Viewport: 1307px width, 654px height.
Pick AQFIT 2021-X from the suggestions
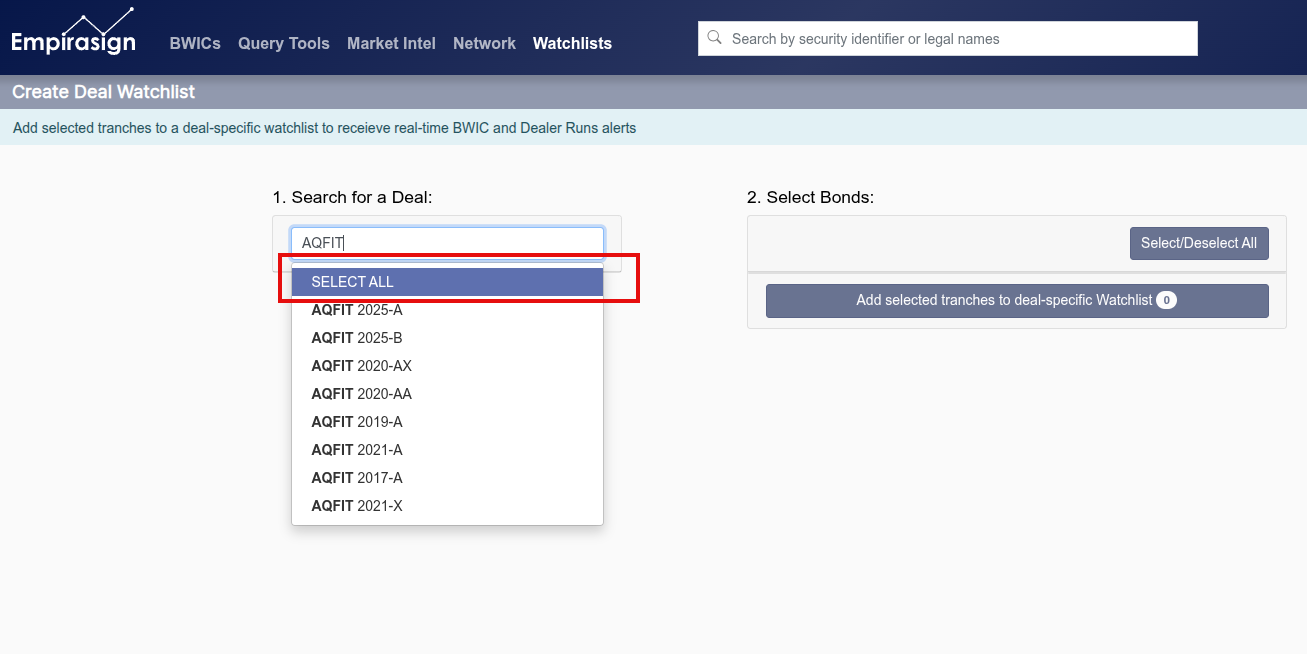point(447,506)
